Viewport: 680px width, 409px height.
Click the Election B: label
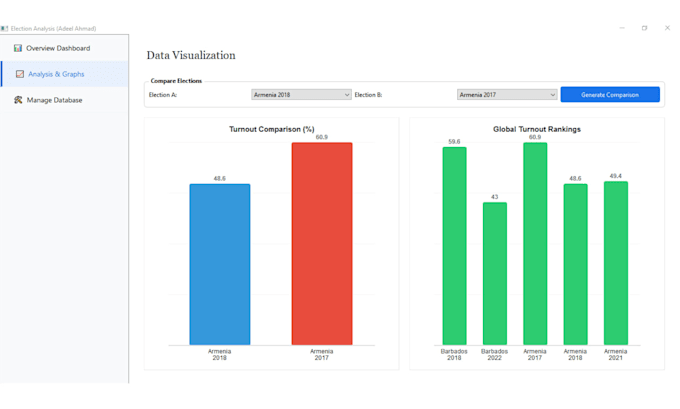[x=368, y=95]
